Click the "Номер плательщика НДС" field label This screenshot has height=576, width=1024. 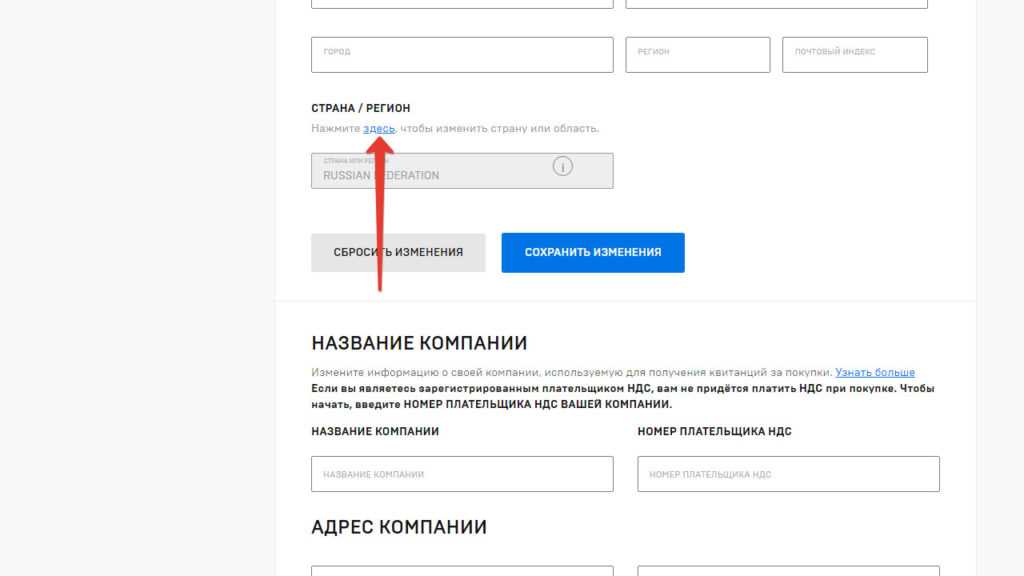click(x=714, y=431)
